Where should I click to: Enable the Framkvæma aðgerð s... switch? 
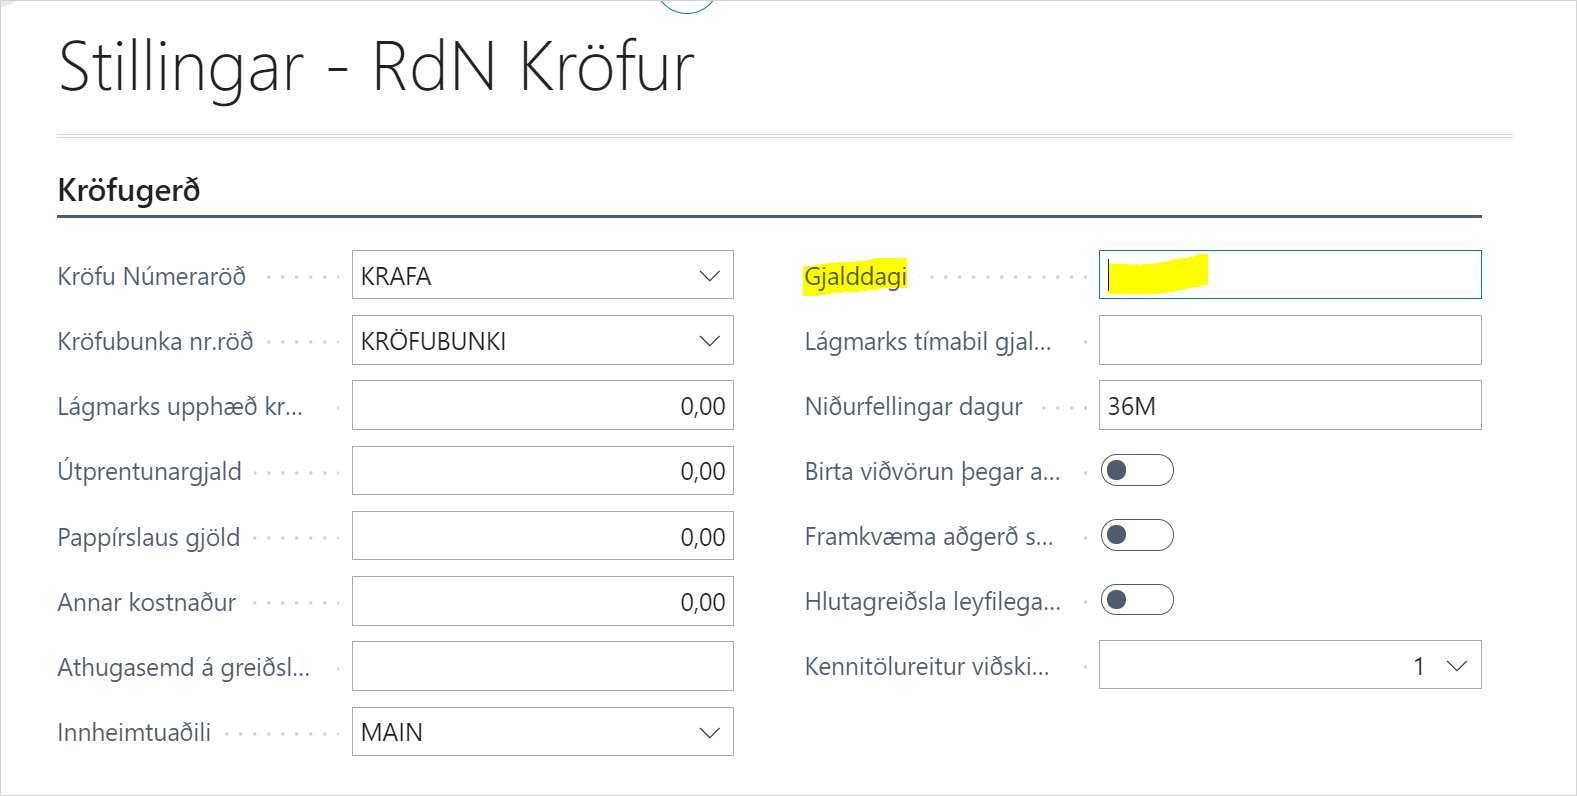[x=1137, y=535]
